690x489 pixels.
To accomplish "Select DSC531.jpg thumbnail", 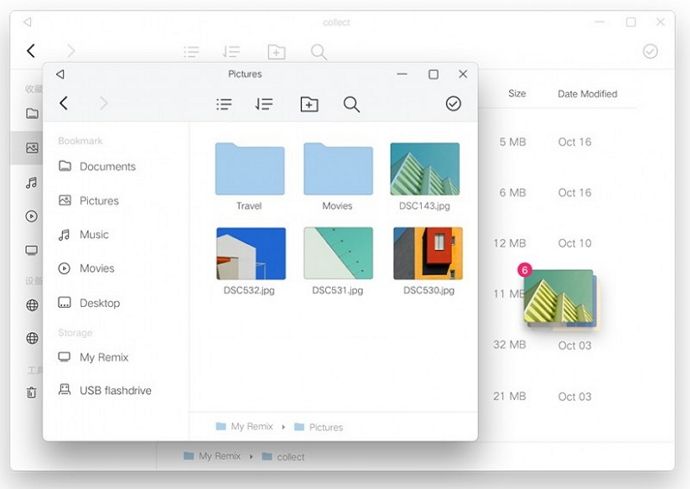I will click(x=338, y=254).
